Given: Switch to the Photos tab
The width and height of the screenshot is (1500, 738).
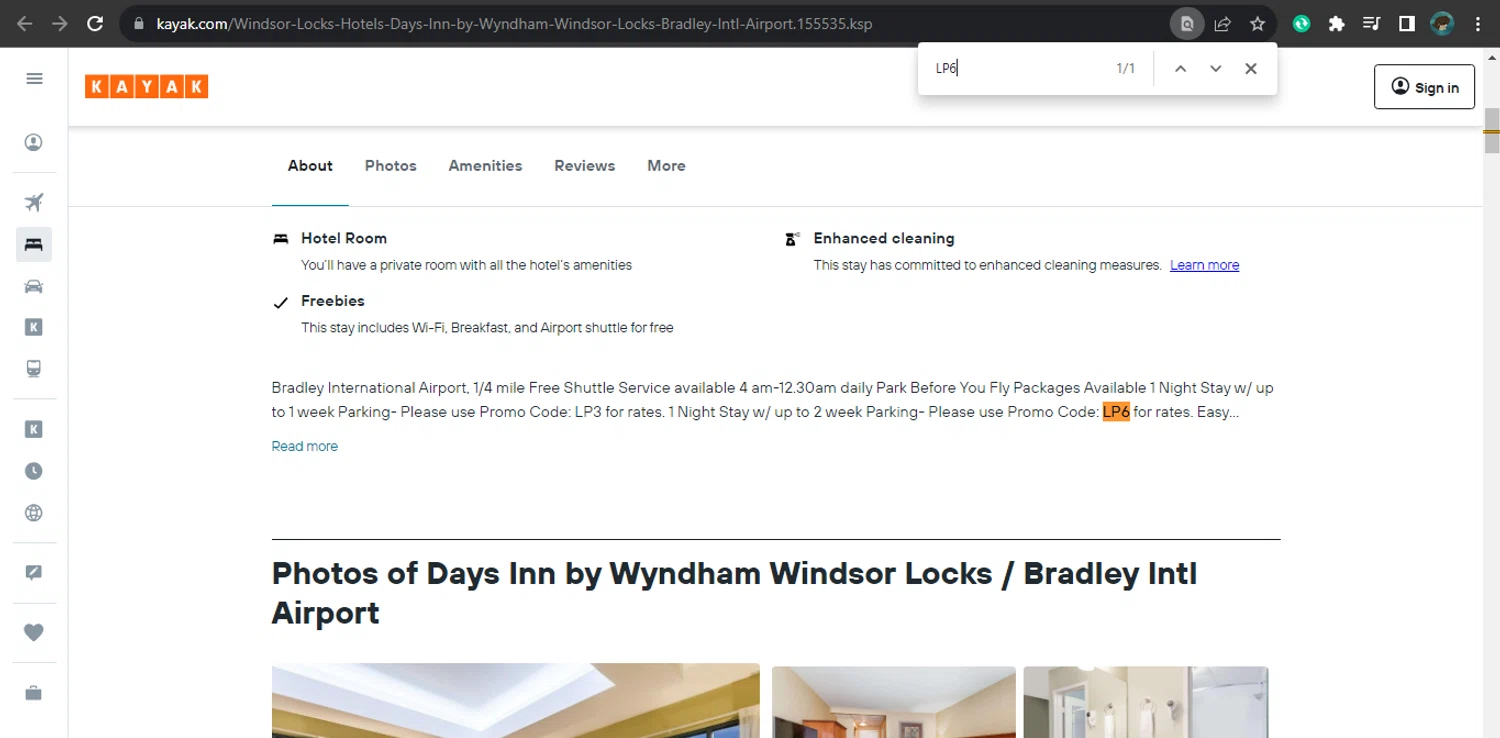Looking at the screenshot, I should click(391, 166).
